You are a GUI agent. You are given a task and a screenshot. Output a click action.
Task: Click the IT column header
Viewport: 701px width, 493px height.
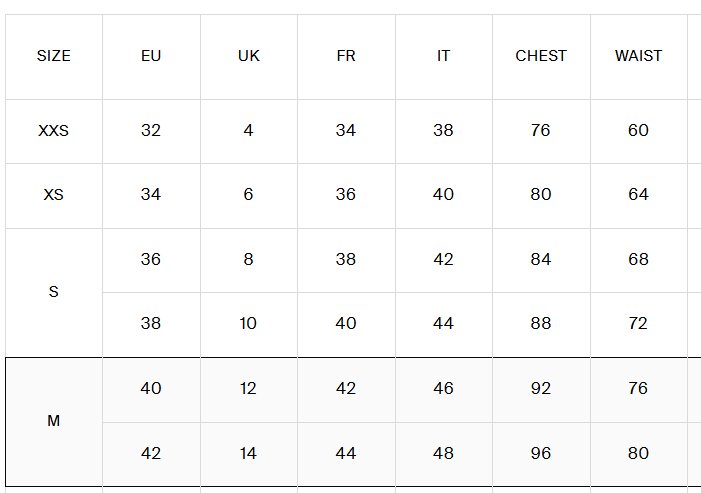[443, 56]
